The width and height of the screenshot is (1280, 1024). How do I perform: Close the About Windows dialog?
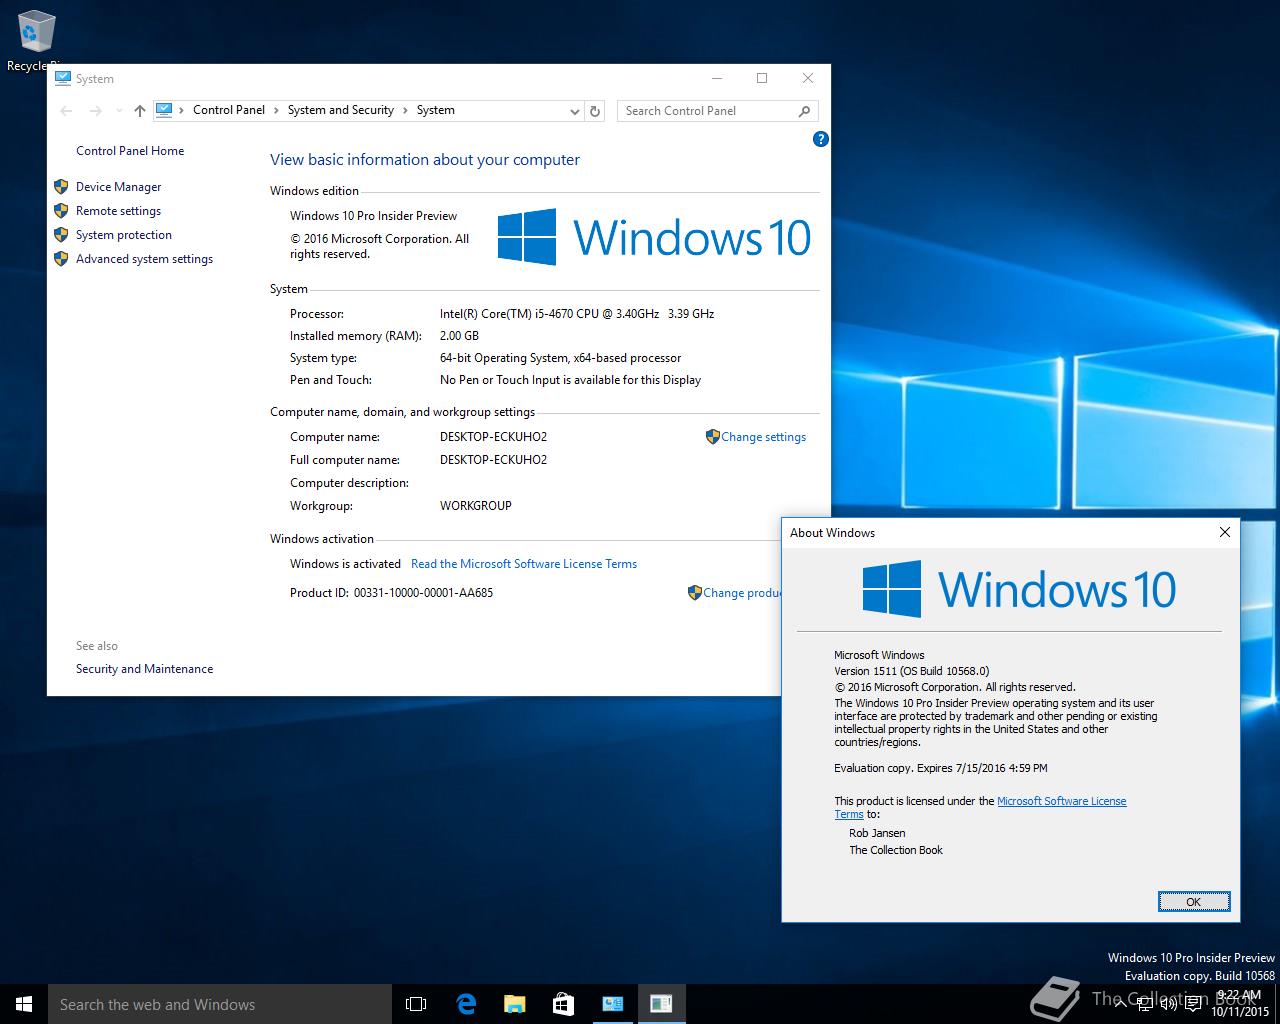(x=1224, y=532)
